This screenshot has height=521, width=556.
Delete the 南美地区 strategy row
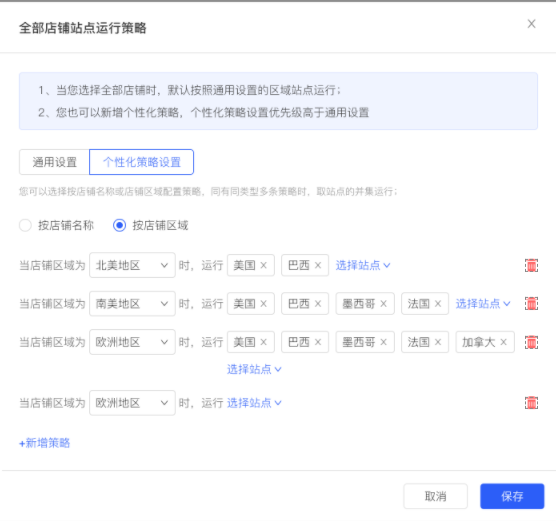[531, 303]
